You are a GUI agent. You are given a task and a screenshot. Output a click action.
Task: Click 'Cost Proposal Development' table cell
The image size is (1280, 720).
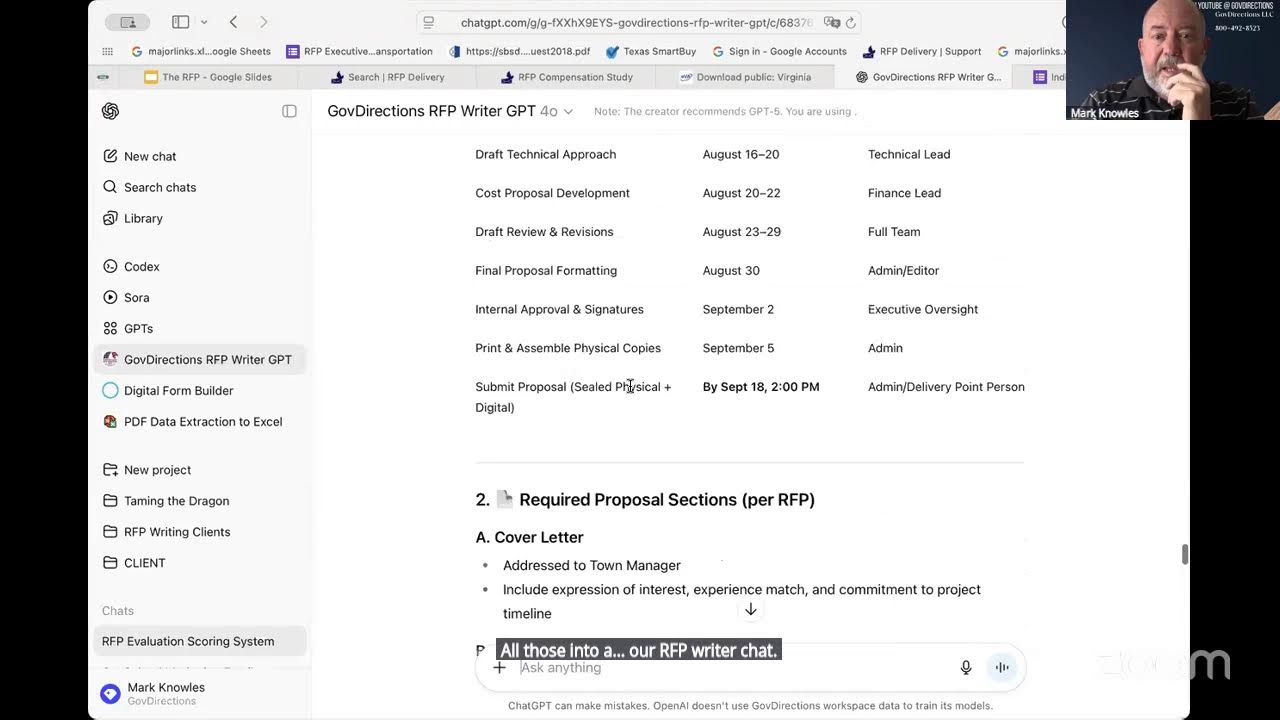552,193
